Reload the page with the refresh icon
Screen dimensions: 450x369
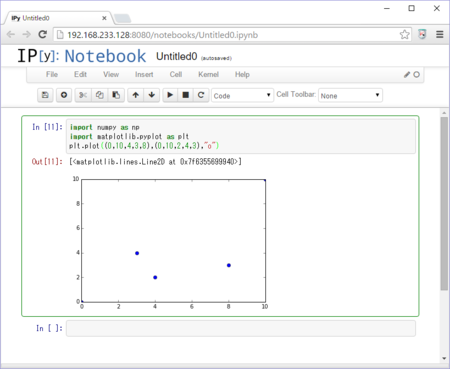(42, 34)
